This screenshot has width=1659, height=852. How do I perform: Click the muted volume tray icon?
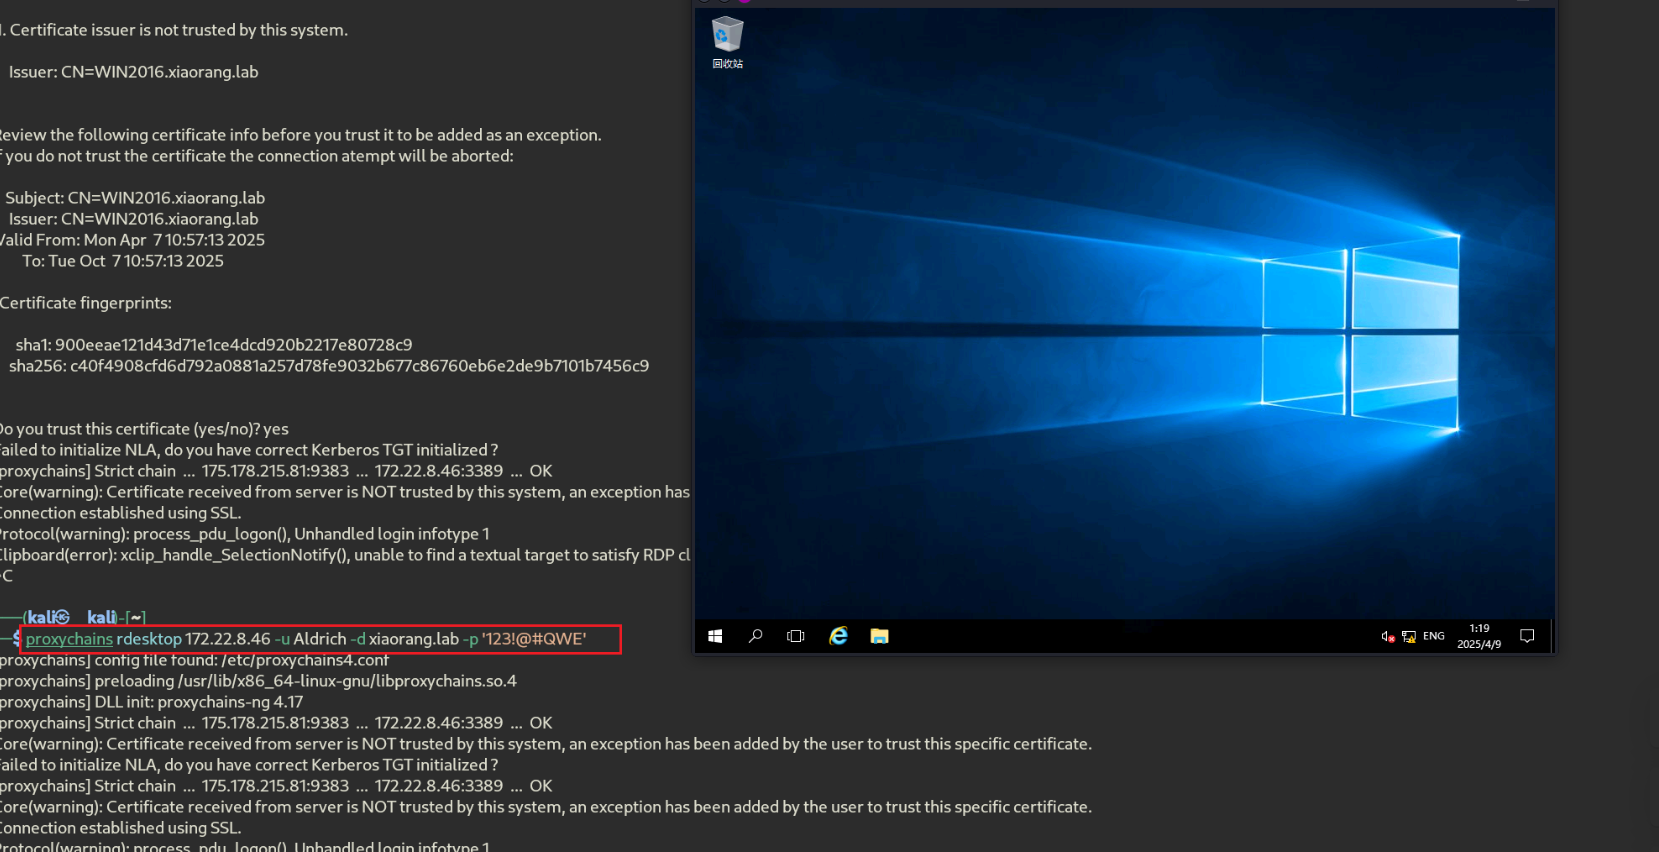click(x=1388, y=637)
